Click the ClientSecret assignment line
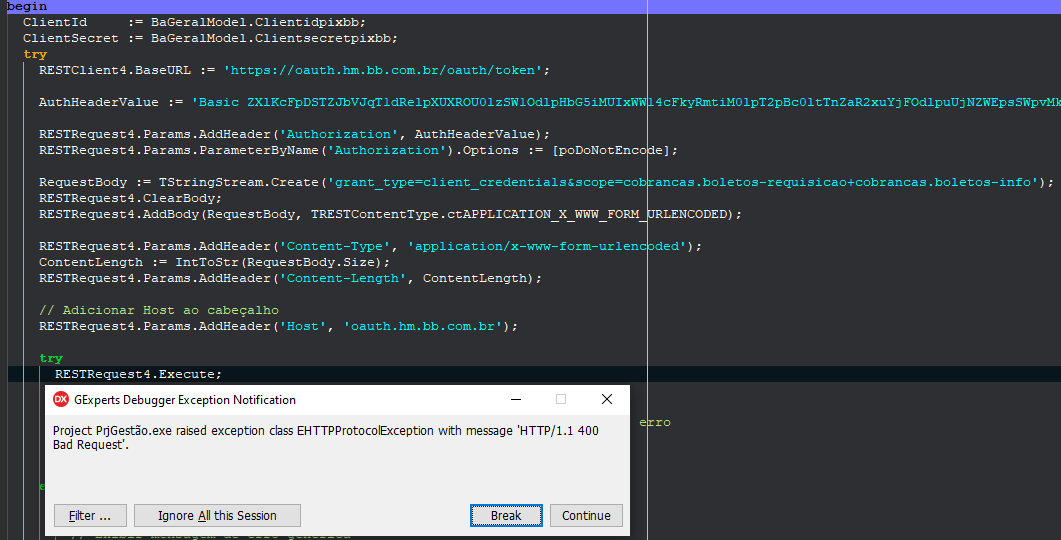 click(210, 39)
